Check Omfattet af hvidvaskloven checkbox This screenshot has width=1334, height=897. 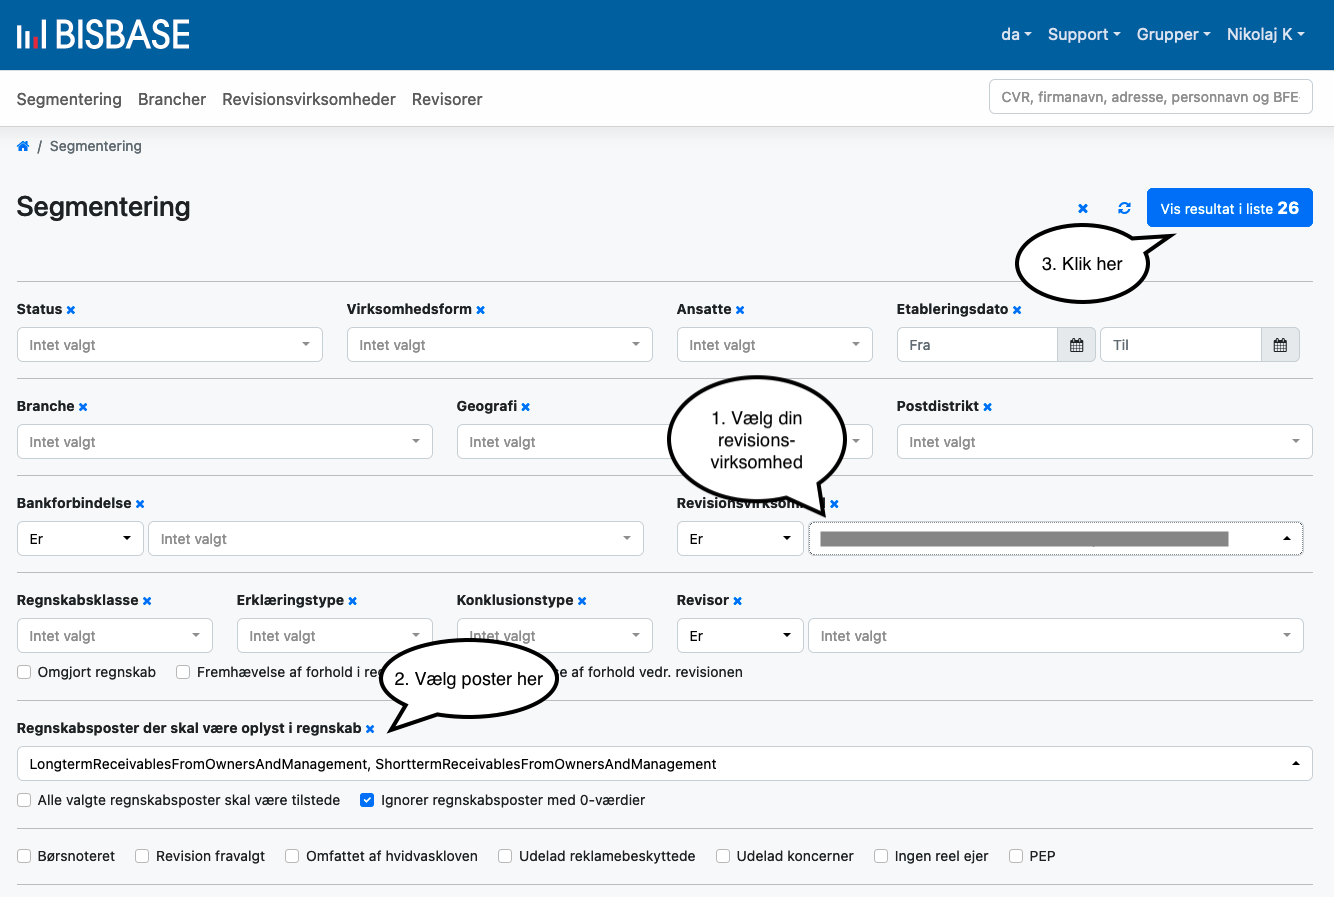292,856
